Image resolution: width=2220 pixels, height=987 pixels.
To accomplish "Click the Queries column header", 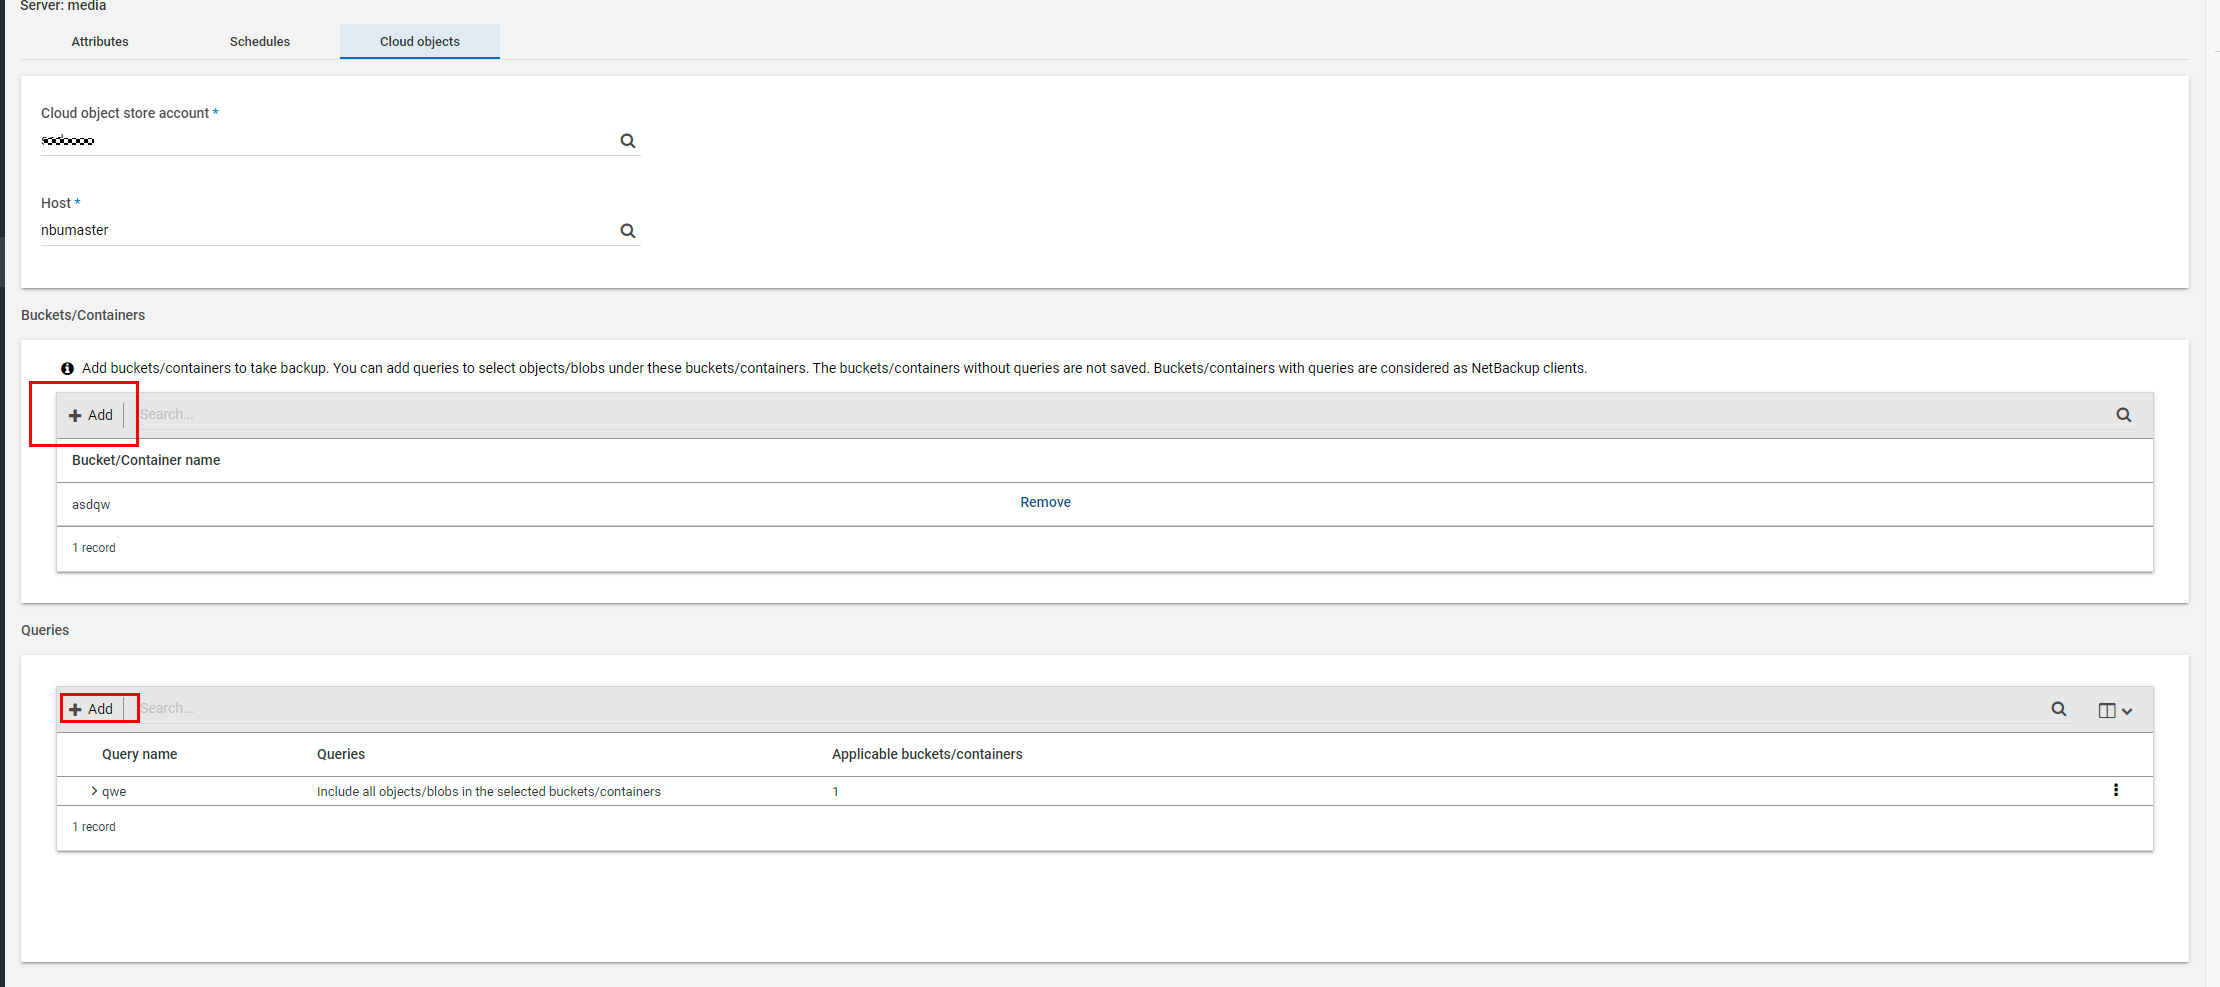I will point(341,754).
